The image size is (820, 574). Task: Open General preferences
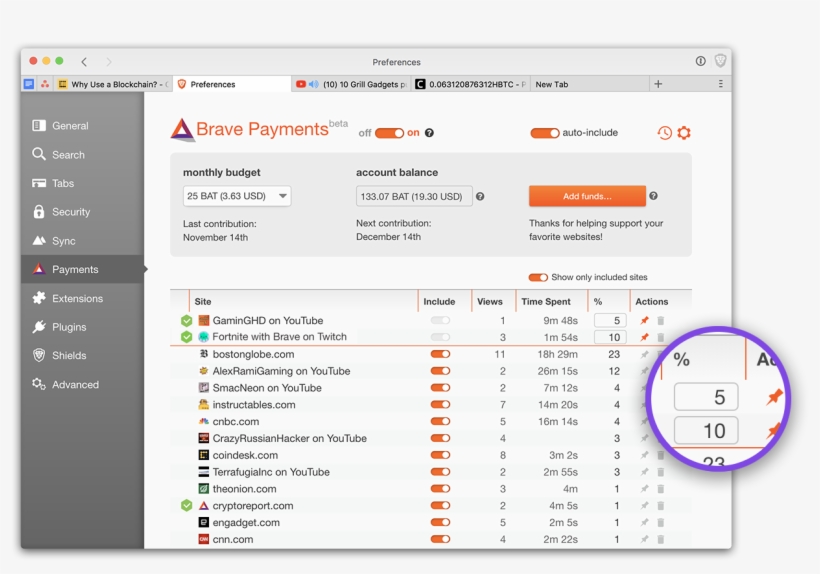tap(82, 126)
